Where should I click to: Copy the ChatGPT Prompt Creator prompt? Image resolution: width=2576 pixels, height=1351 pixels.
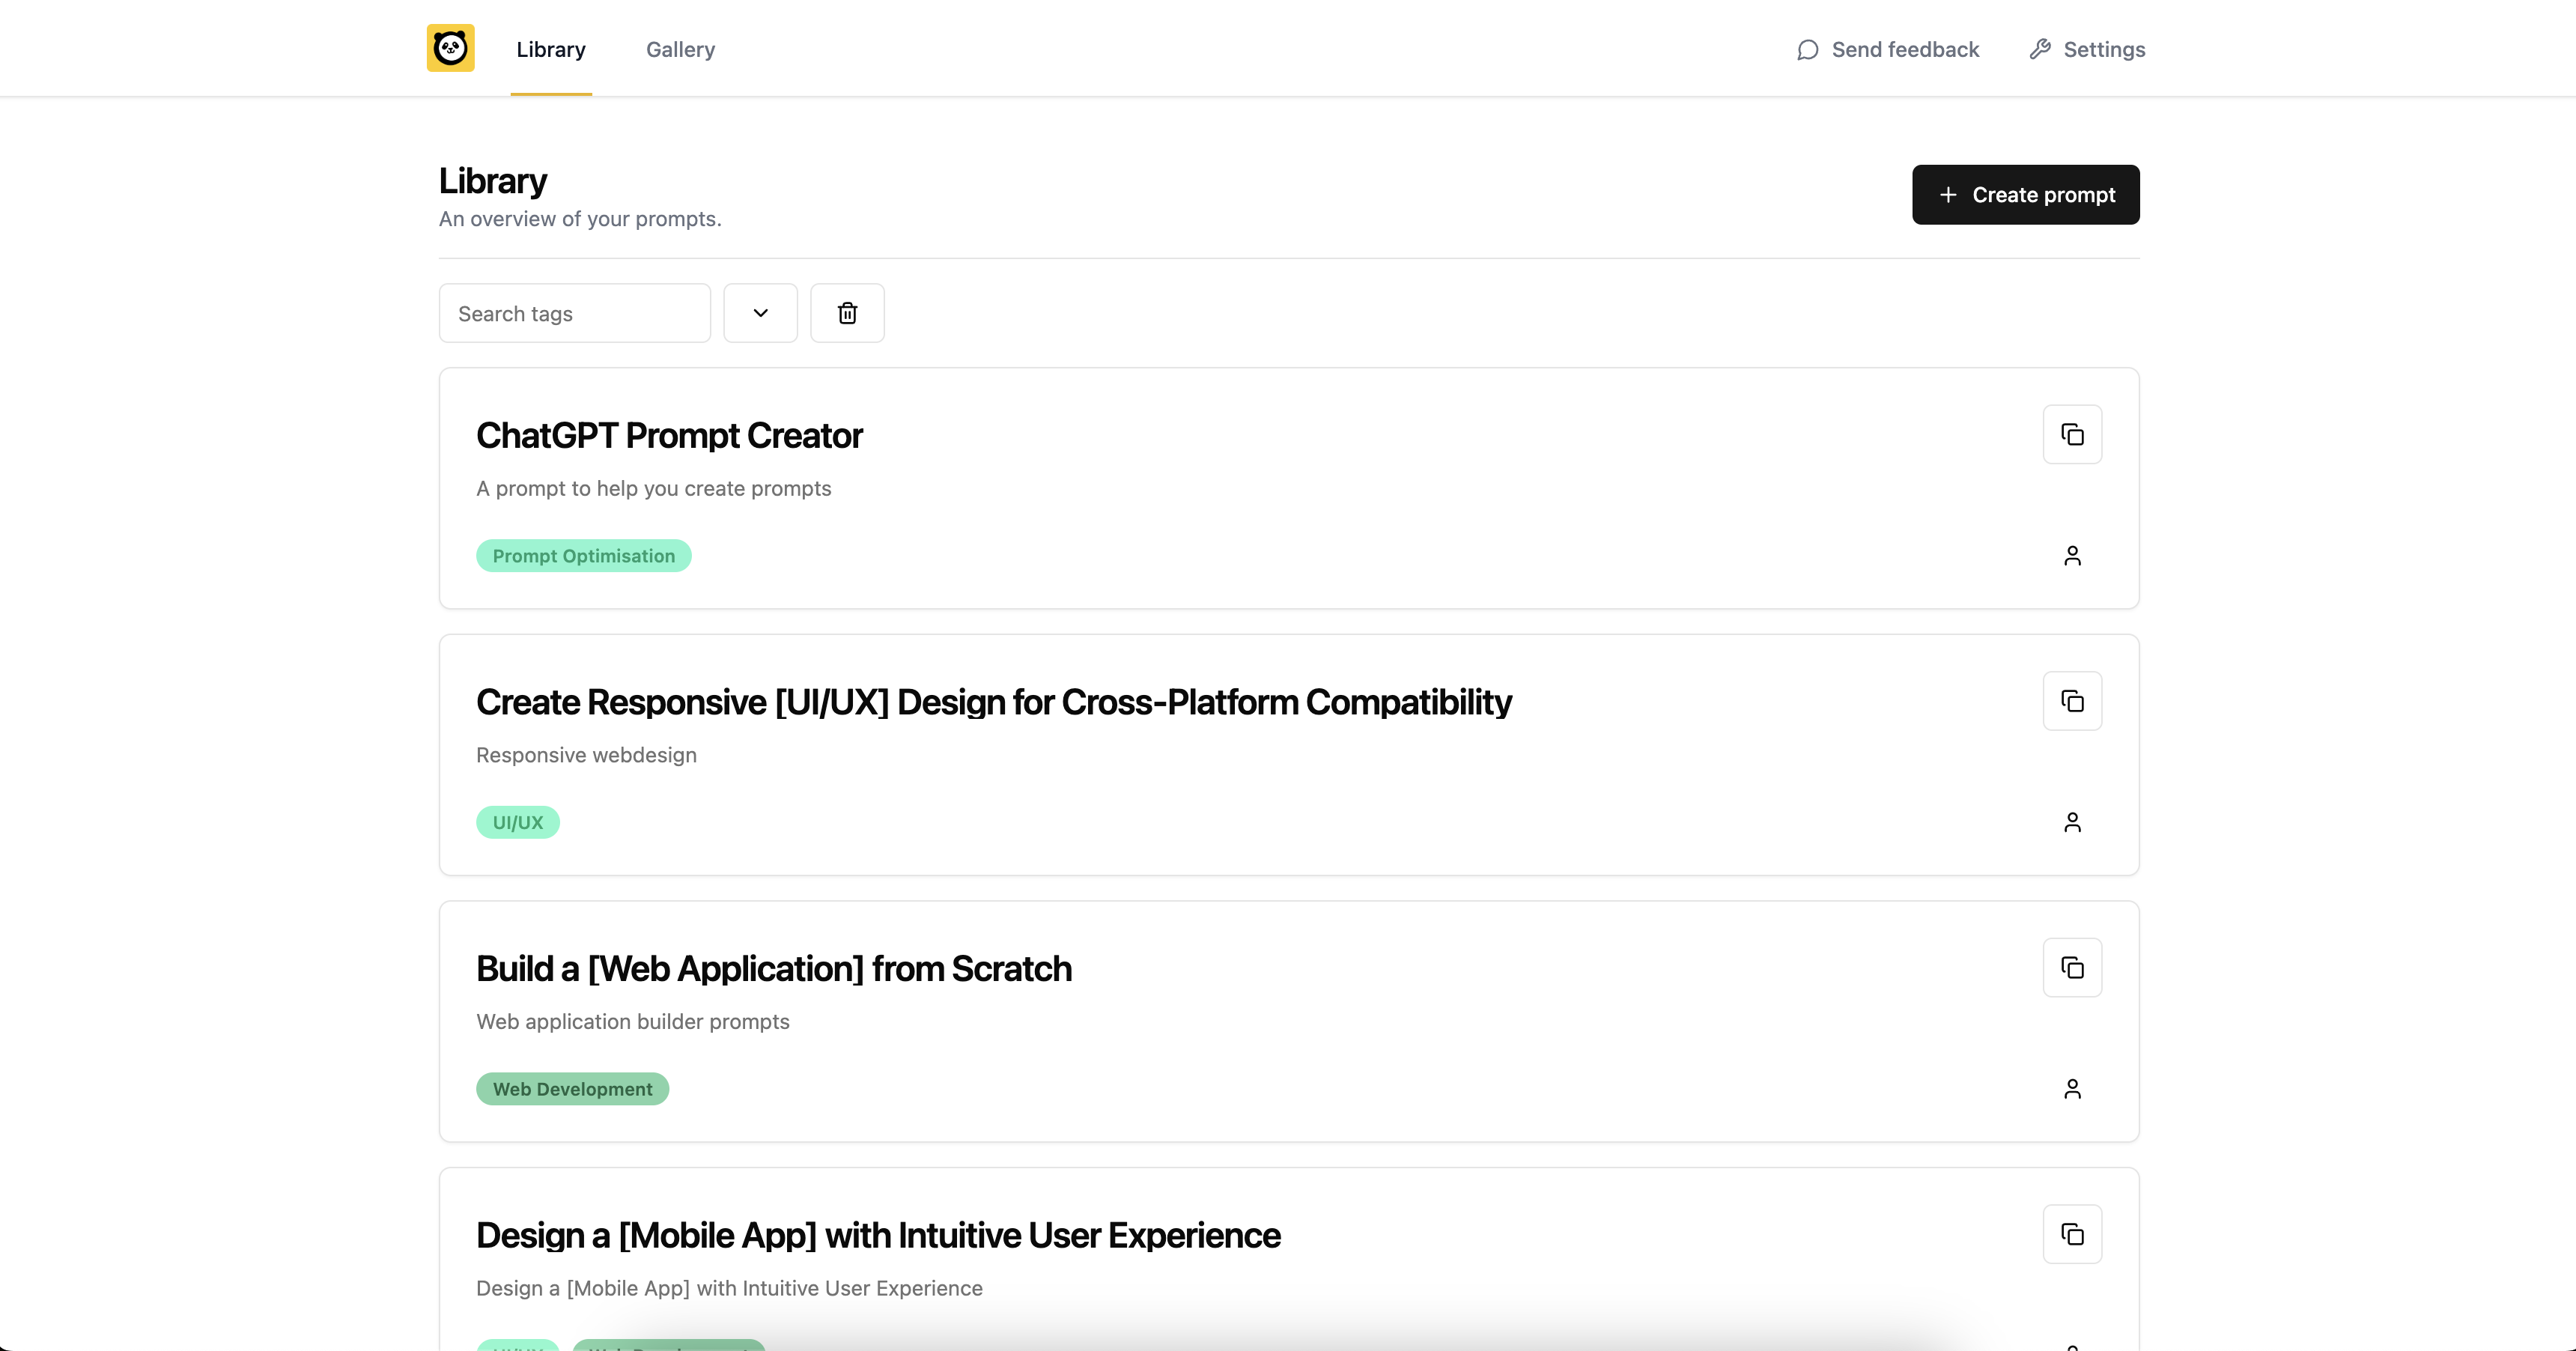tap(2072, 434)
